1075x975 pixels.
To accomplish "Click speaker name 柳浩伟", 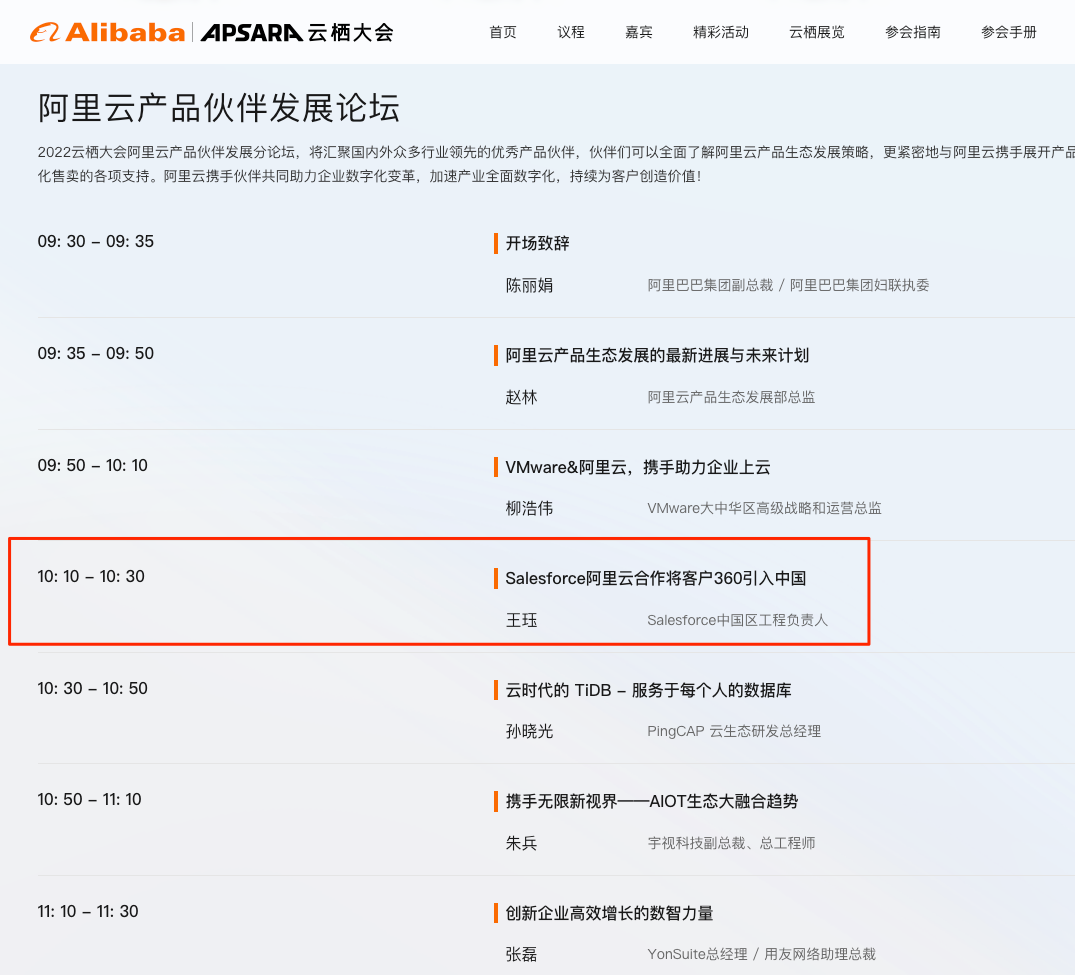I will [529, 508].
